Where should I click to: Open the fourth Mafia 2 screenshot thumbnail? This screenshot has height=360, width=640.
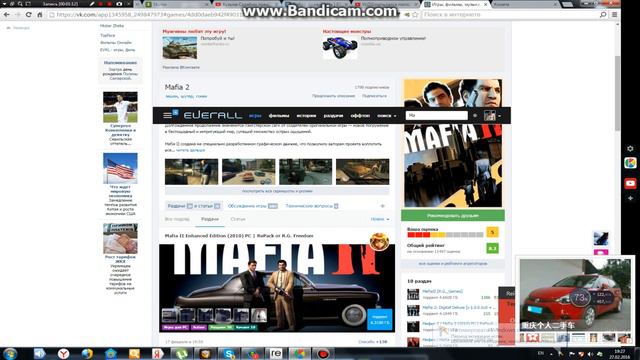pyautogui.click(x=362, y=172)
